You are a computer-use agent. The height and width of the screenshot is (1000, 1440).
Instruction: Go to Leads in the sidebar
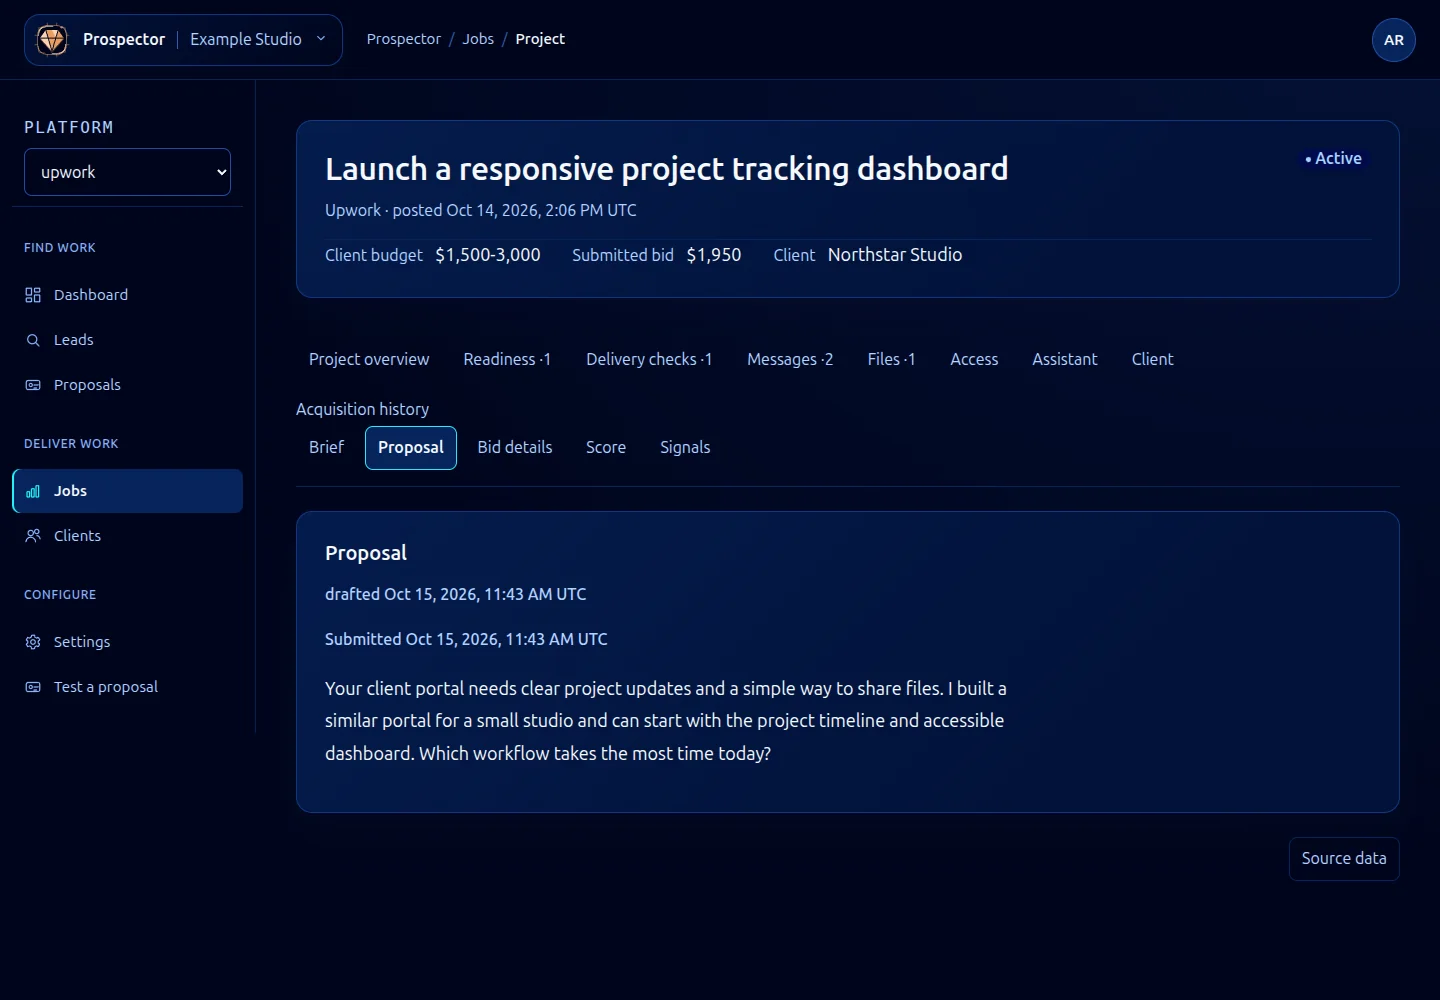click(127, 340)
